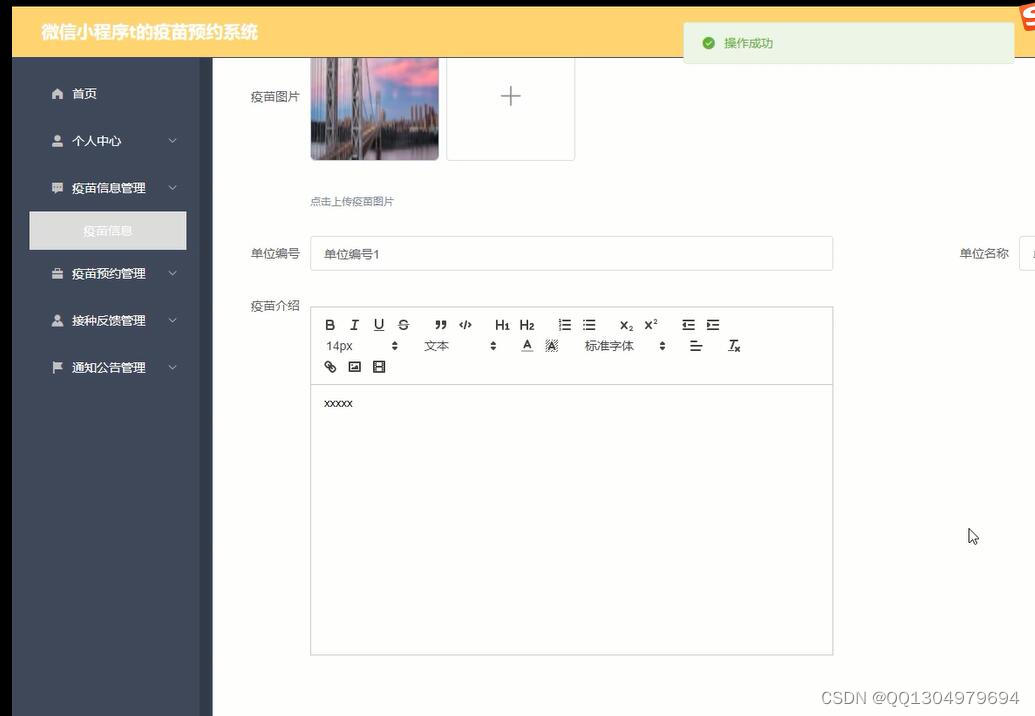This screenshot has height=716, width=1035.
Task: Insert a video in the editor
Action: (x=379, y=366)
